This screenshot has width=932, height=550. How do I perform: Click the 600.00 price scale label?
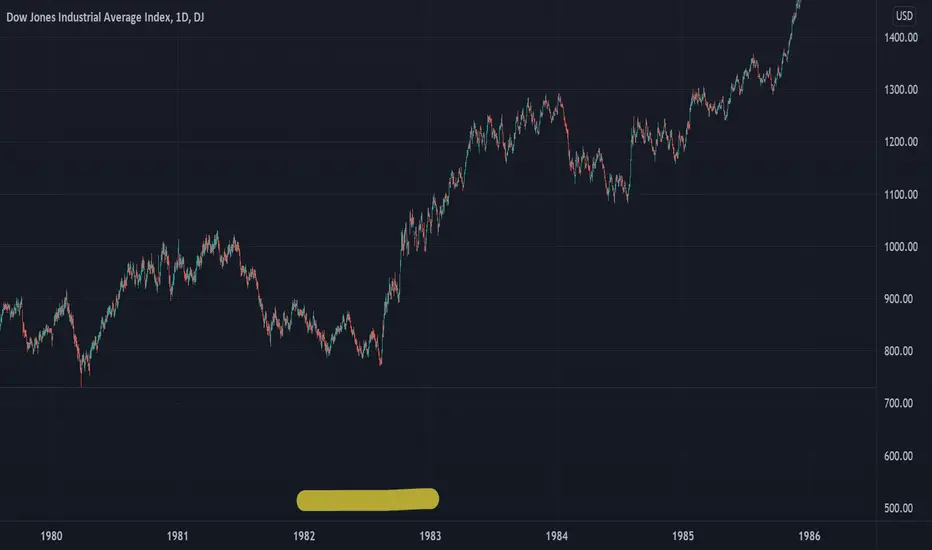[x=899, y=456]
